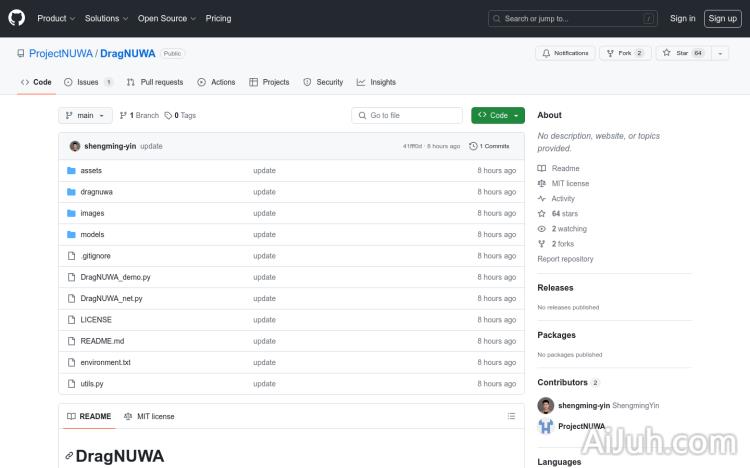The width and height of the screenshot is (750, 468).
Task: Open the star lists dropdown arrow
Action: [720, 53]
